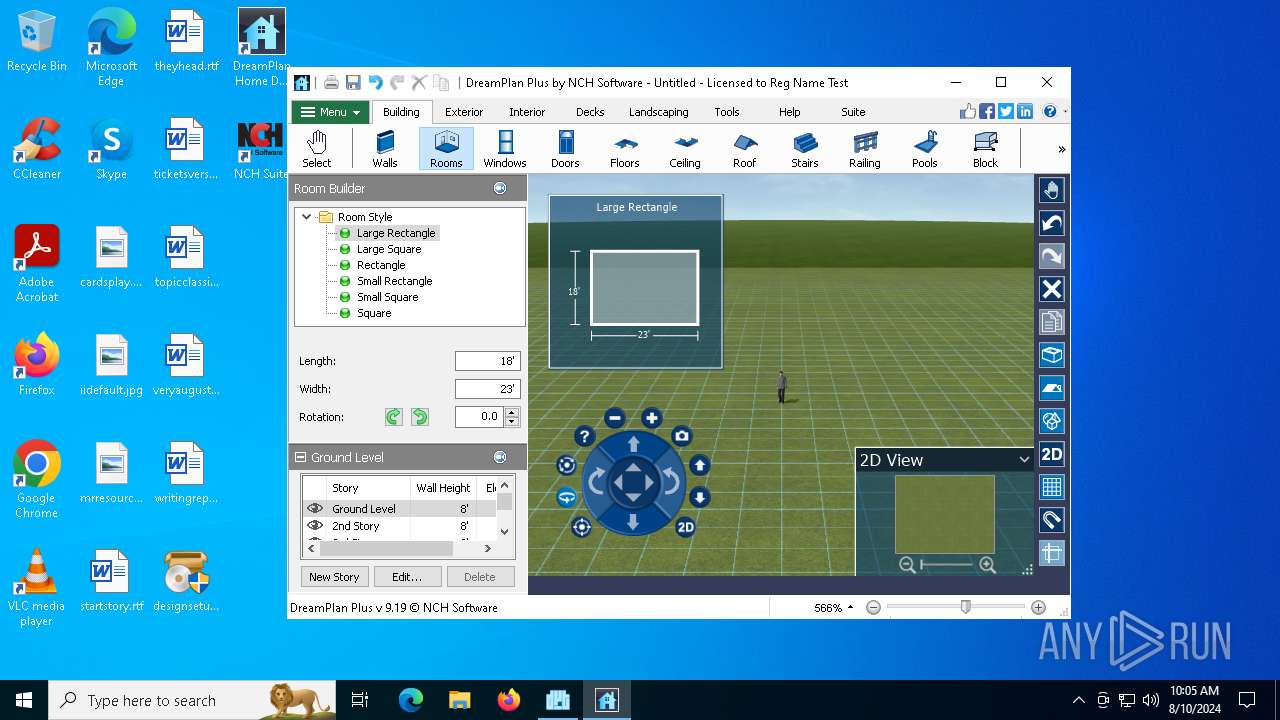Toggle the orbit mode button on wheel

(566, 465)
